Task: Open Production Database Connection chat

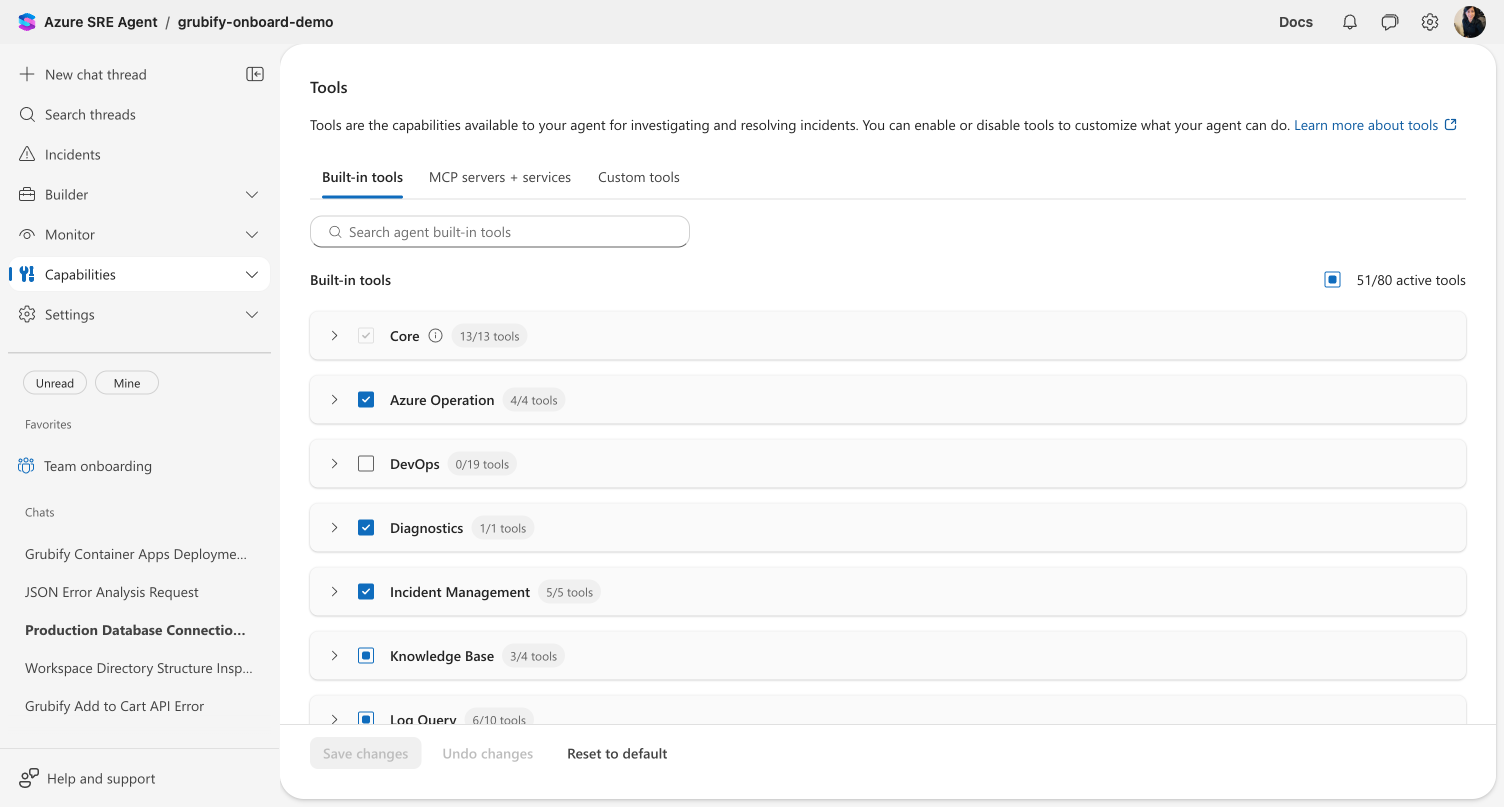Action: pyautogui.click(x=135, y=630)
